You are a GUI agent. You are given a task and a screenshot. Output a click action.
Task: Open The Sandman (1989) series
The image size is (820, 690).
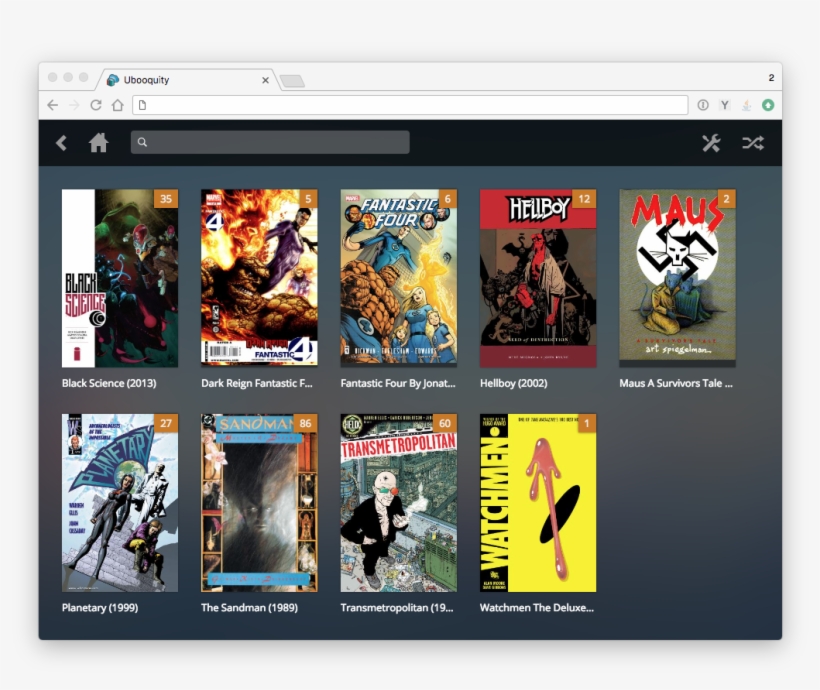click(x=258, y=502)
